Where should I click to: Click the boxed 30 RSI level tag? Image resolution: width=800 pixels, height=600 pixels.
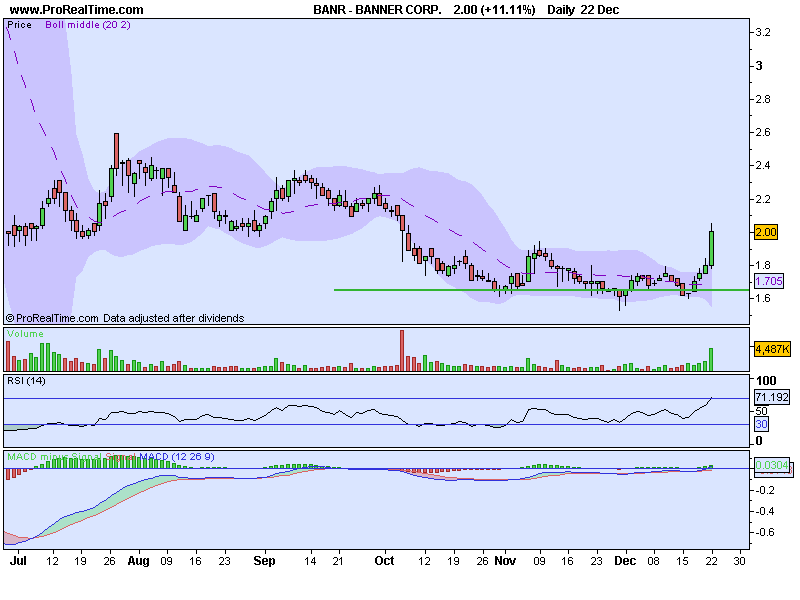(761, 424)
